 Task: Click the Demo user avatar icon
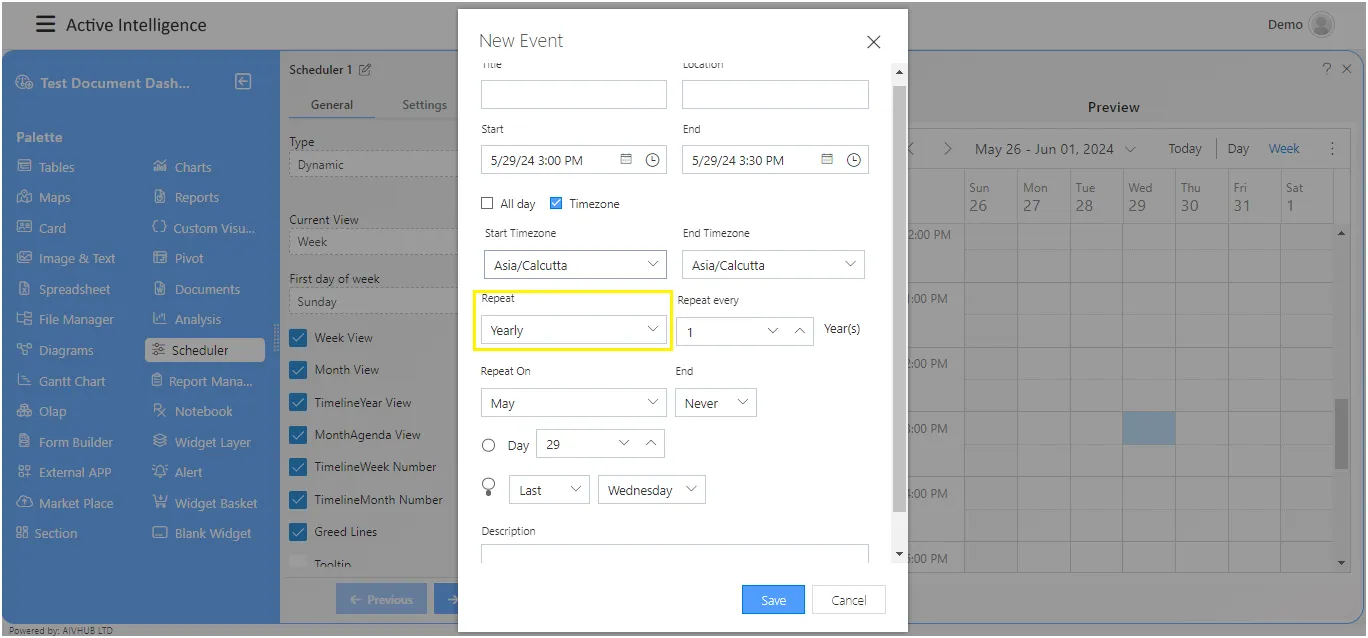click(x=1321, y=24)
